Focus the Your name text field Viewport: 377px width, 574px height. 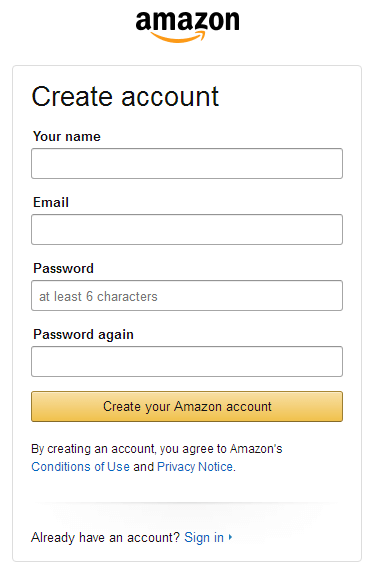pos(187,163)
